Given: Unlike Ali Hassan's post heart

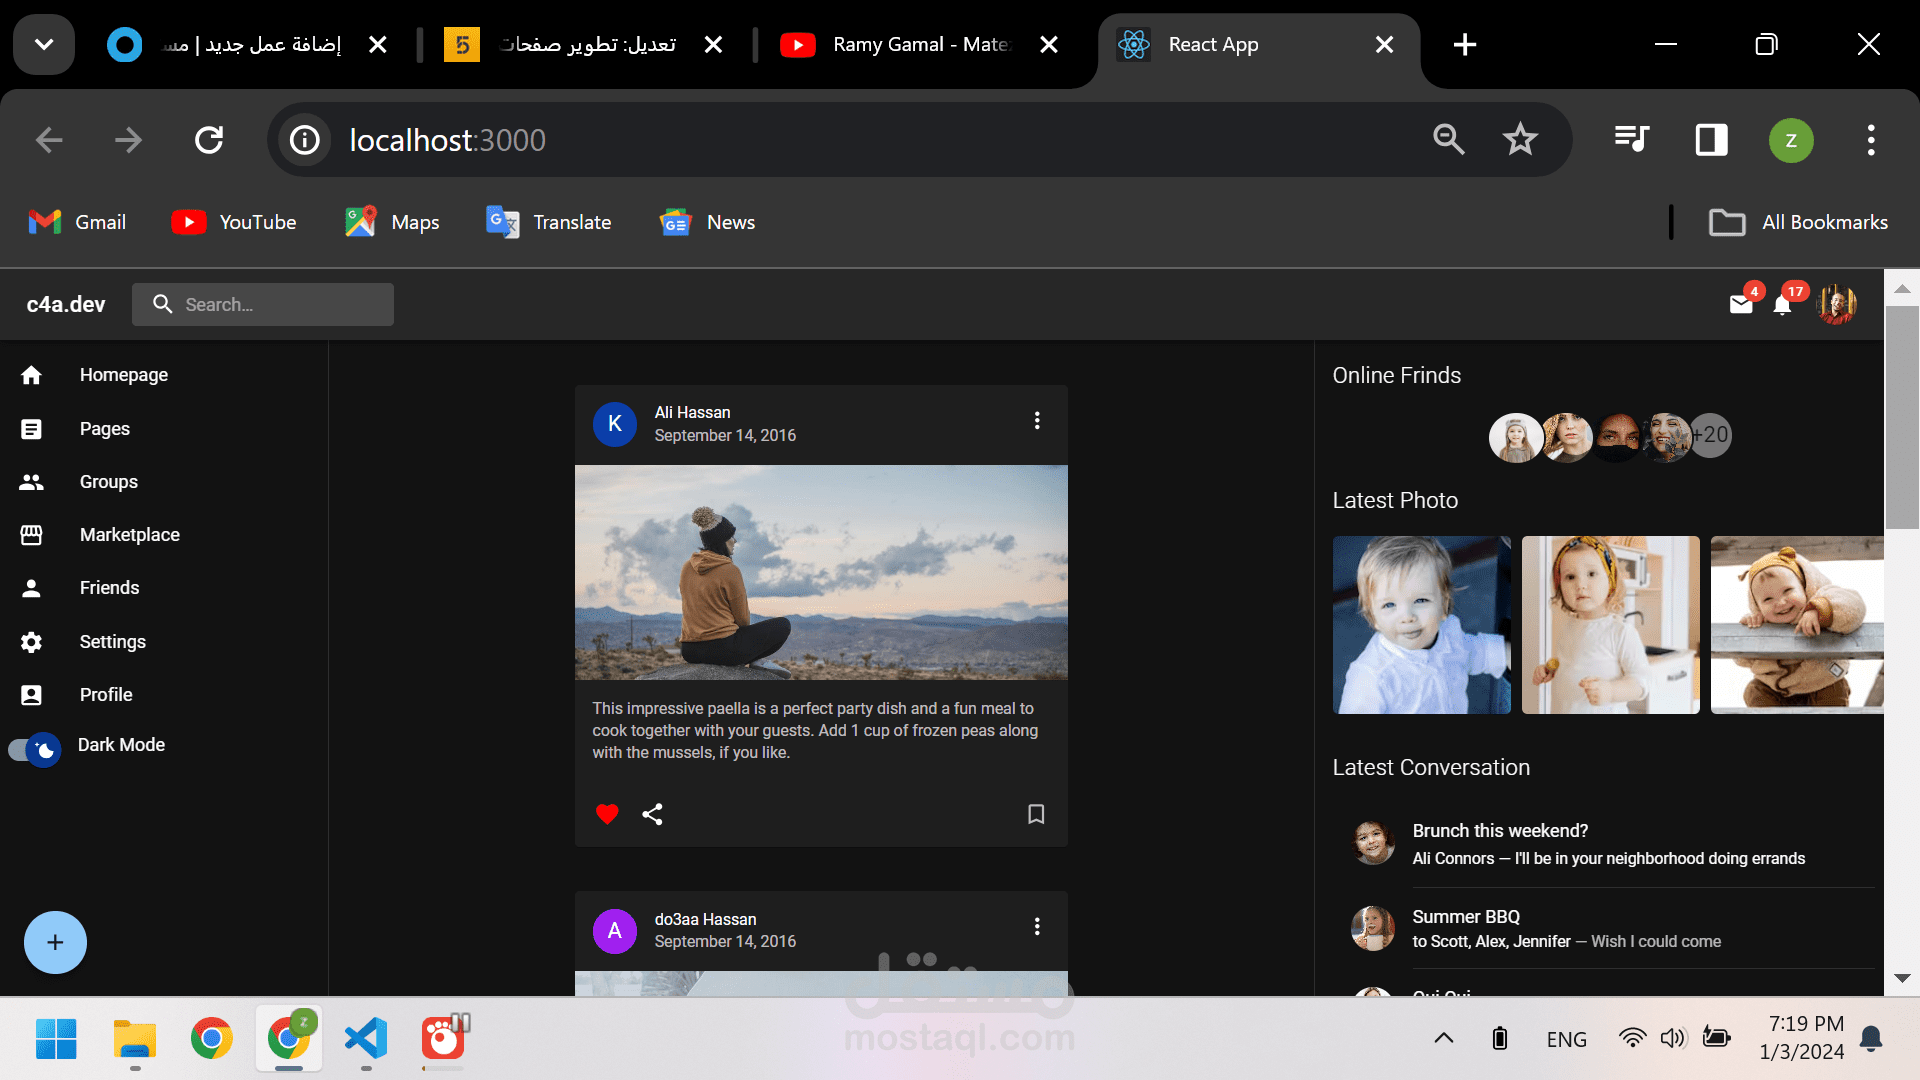Looking at the screenshot, I should [606, 814].
